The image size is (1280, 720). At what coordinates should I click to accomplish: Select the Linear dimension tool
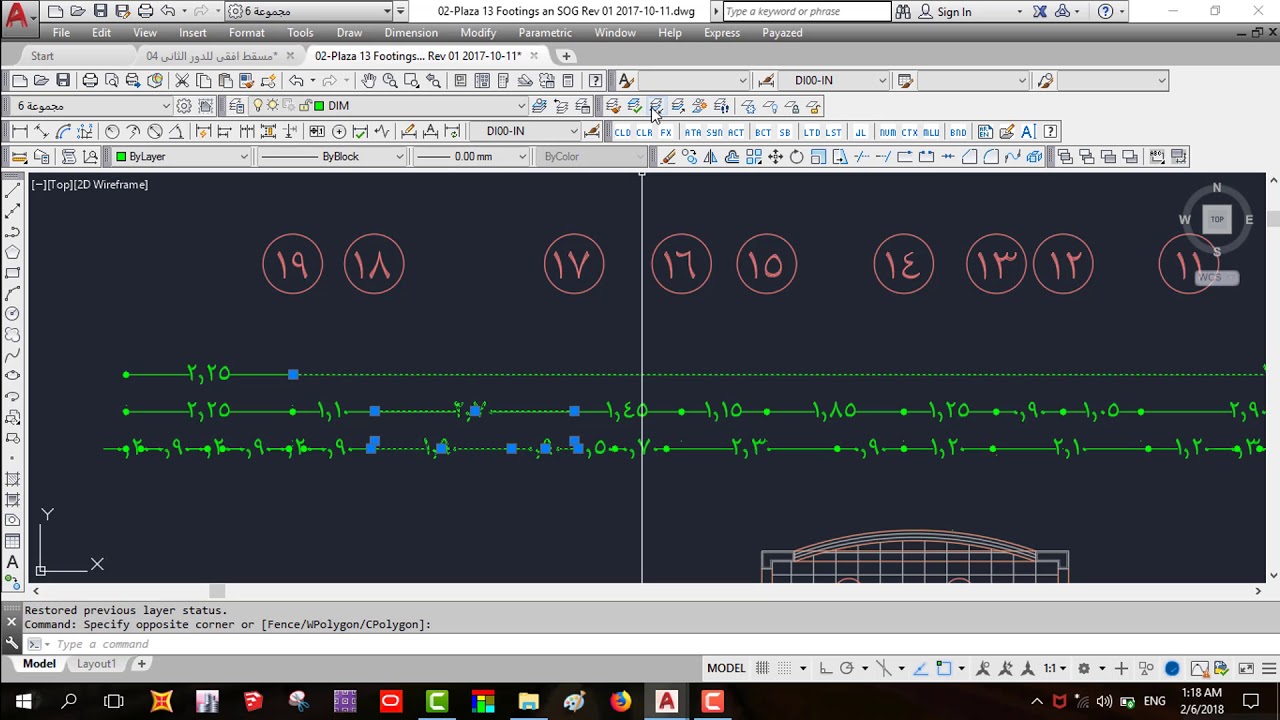pyautogui.click(x=20, y=131)
